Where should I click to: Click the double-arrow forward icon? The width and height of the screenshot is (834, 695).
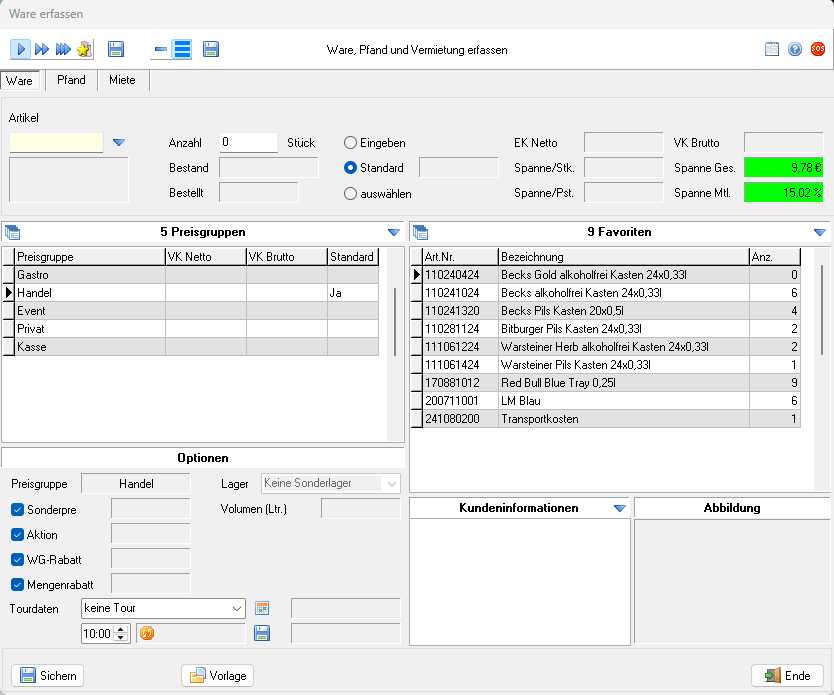coord(41,49)
